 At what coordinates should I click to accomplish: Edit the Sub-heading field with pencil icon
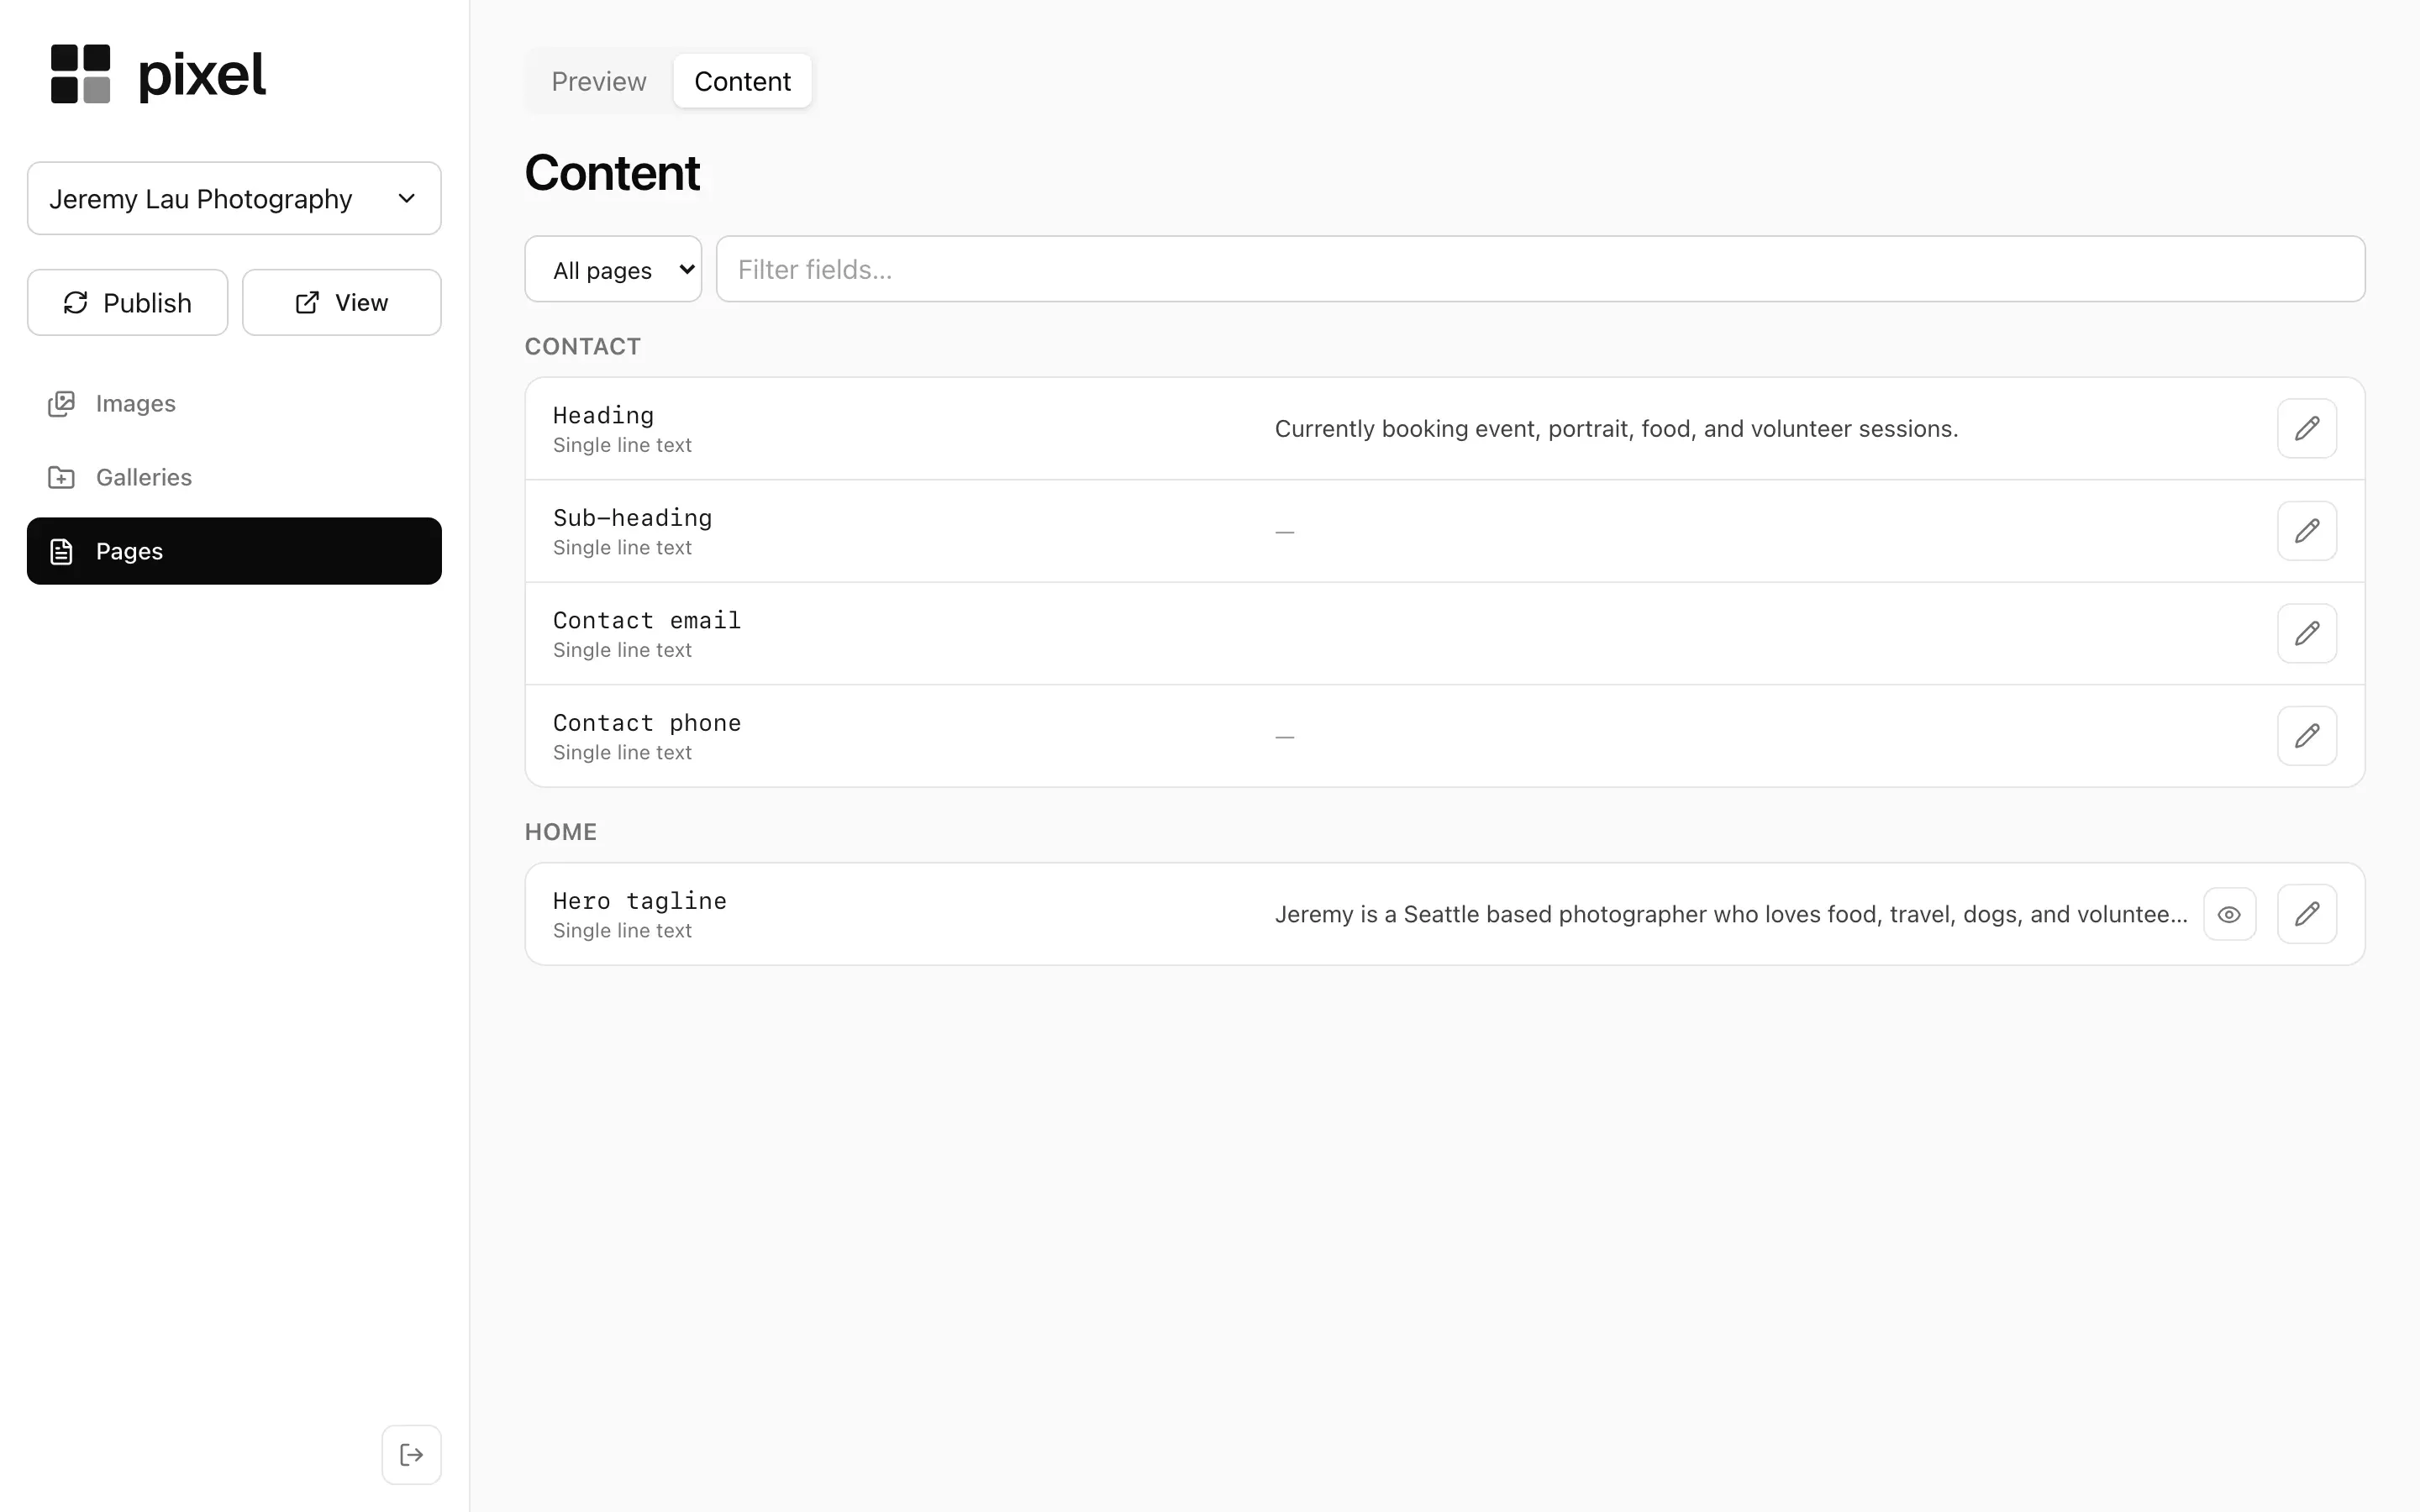click(2306, 531)
